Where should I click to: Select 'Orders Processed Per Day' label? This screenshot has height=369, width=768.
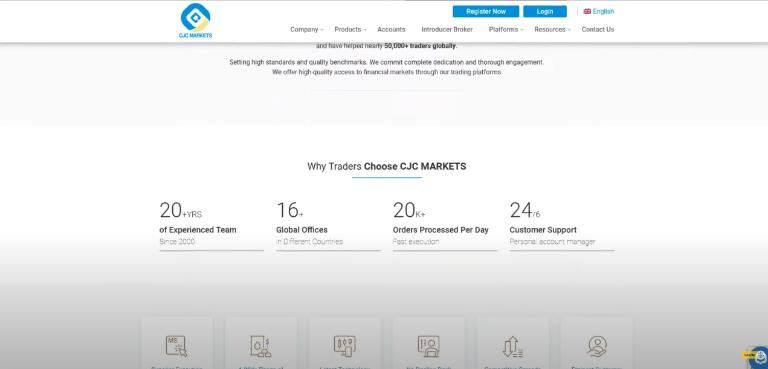441,230
